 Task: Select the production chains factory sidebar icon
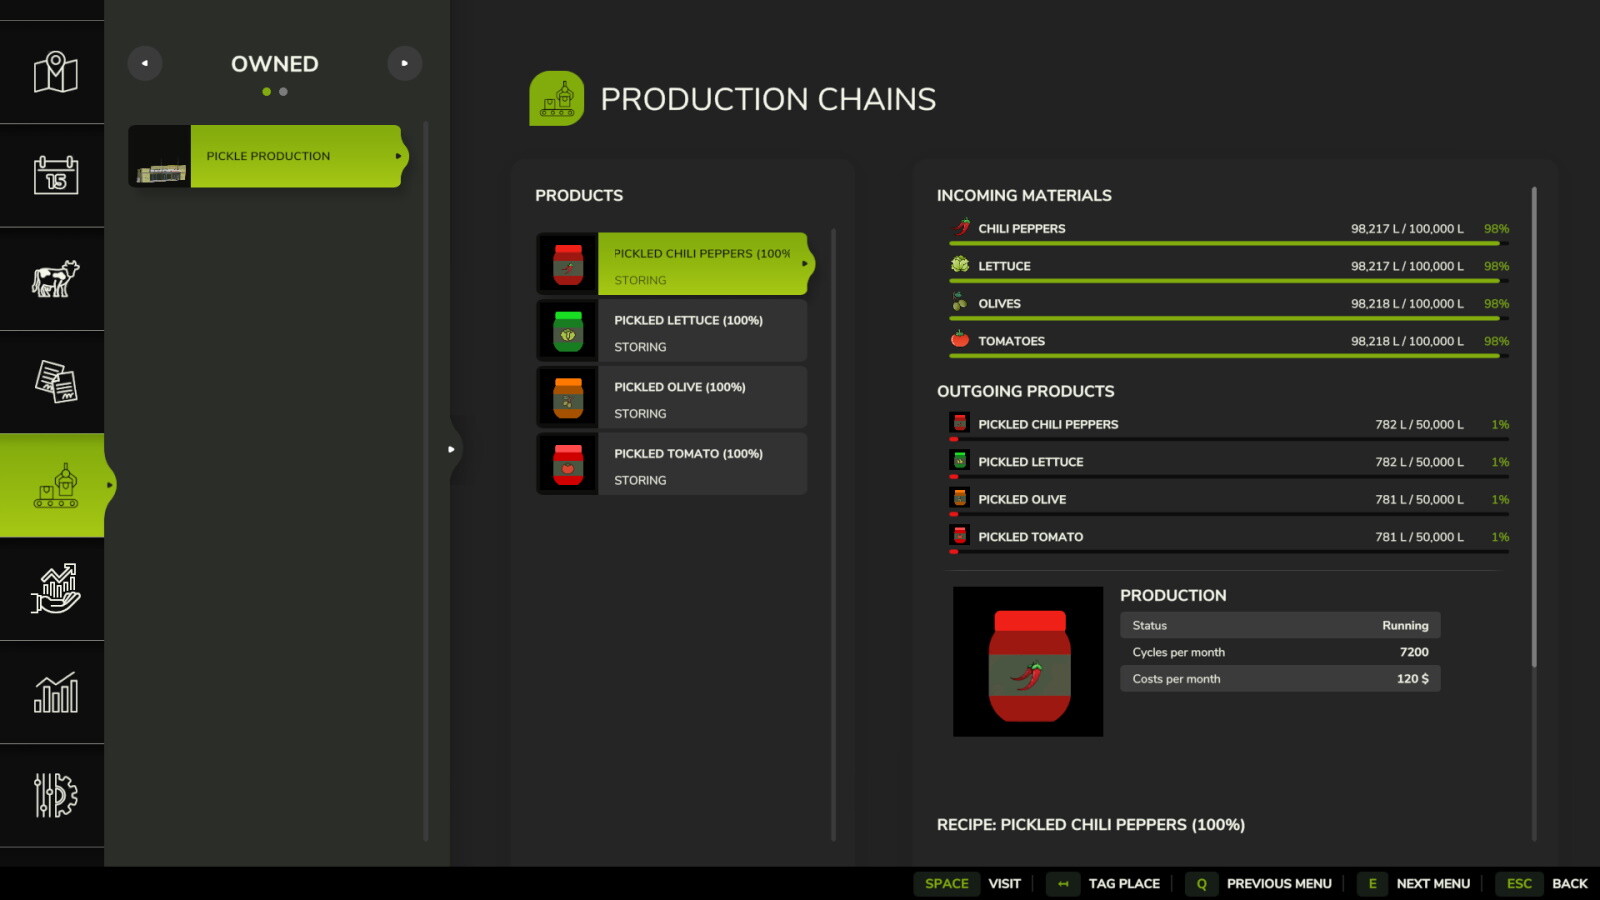click(x=55, y=486)
